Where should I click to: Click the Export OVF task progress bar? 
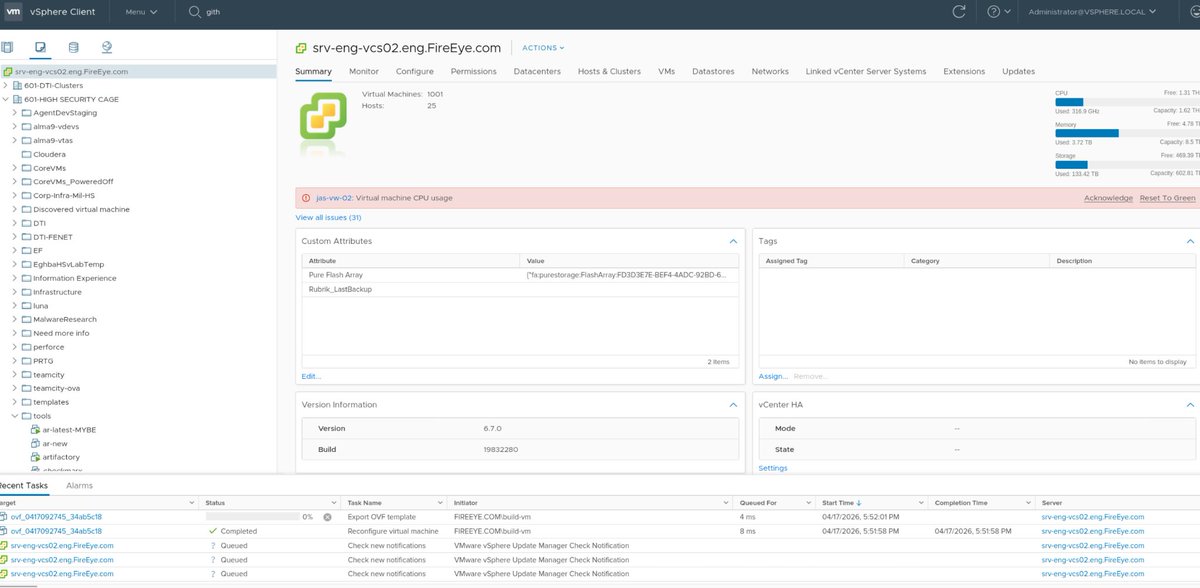click(x=253, y=517)
